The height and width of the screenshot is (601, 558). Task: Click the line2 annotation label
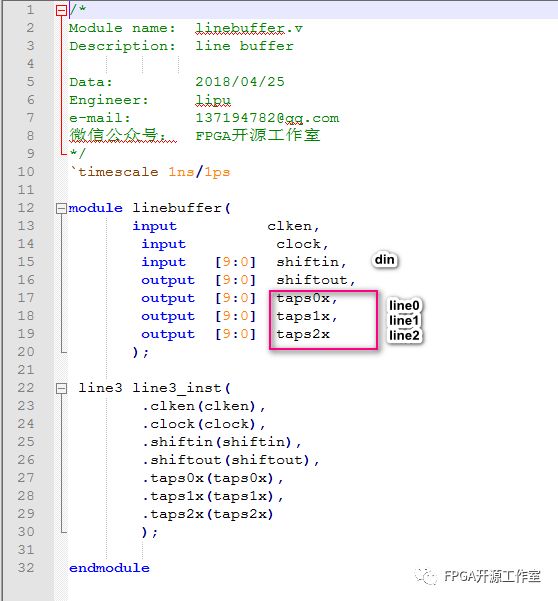click(404, 335)
